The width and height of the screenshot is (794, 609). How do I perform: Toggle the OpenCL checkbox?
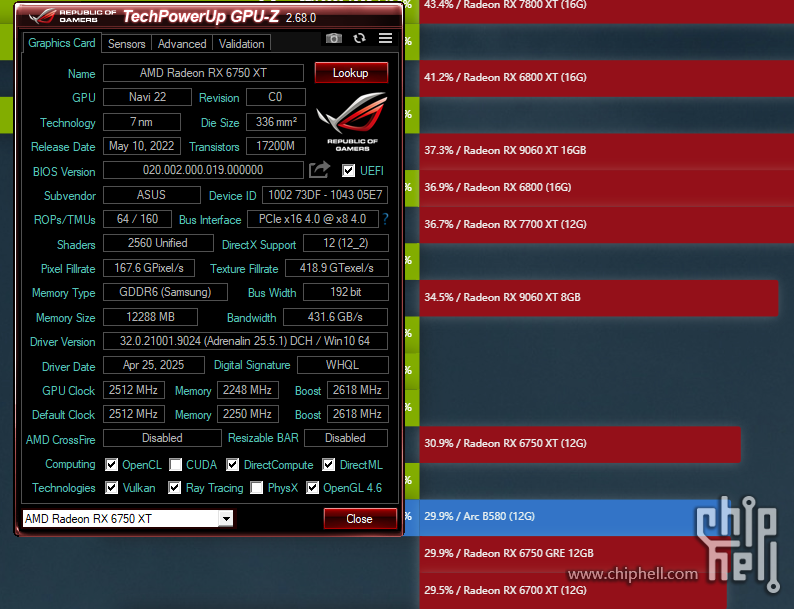[111, 465]
